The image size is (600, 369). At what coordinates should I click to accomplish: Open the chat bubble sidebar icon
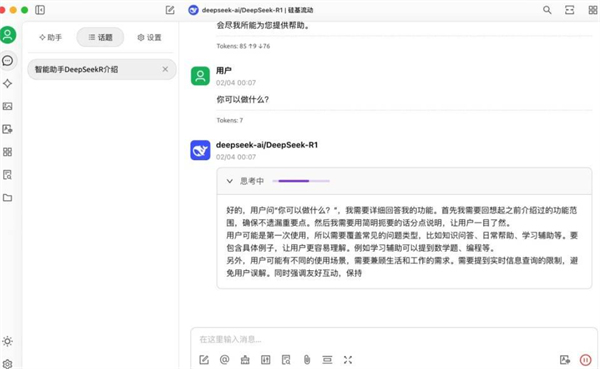tap(8, 60)
